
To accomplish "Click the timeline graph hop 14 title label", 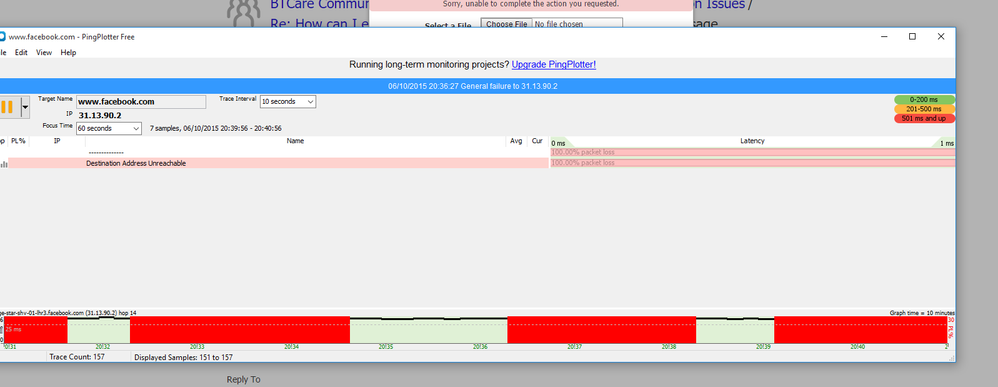I will pos(68,313).
